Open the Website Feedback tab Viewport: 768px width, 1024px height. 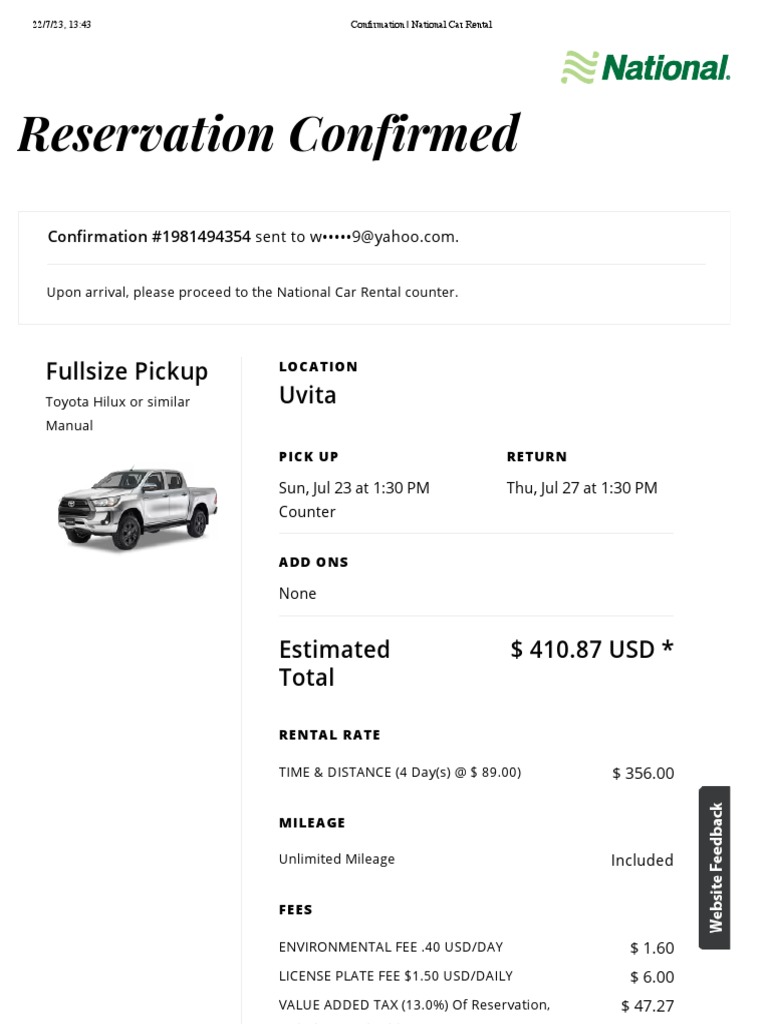[x=714, y=867]
